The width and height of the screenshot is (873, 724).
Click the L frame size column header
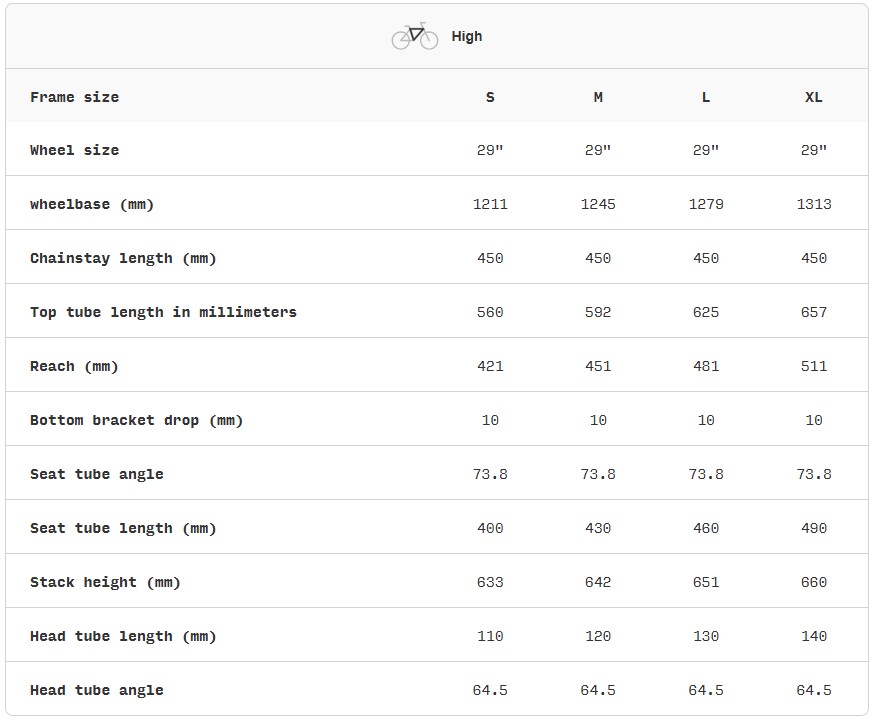pyautogui.click(x=705, y=97)
